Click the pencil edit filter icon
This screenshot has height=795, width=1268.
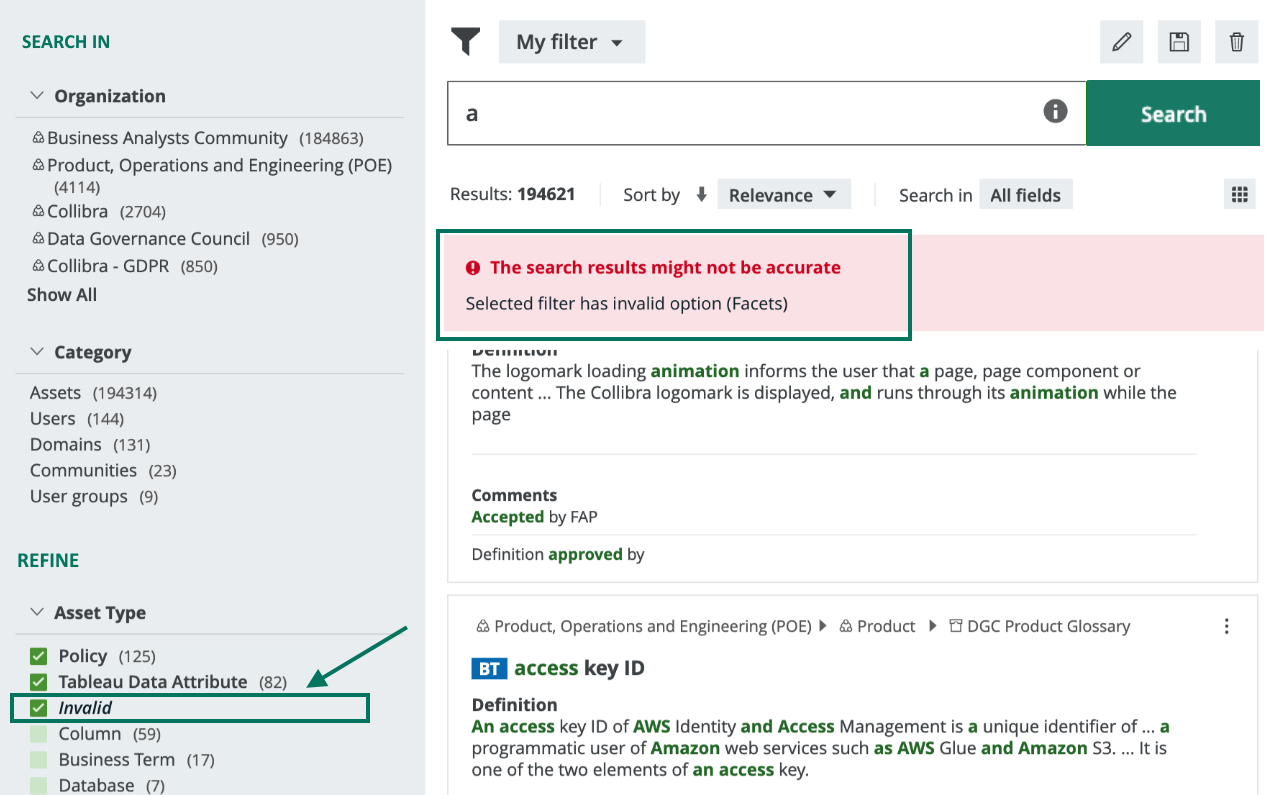pyautogui.click(x=1122, y=42)
